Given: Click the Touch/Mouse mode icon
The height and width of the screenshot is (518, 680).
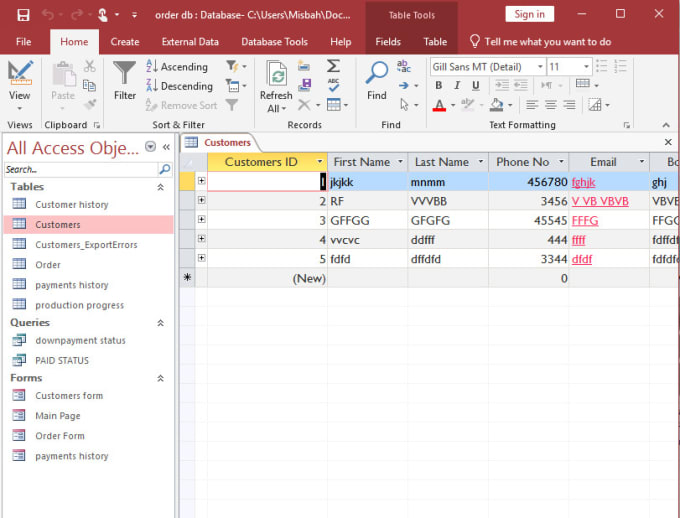Looking at the screenshot, I should tap(103, 15).
